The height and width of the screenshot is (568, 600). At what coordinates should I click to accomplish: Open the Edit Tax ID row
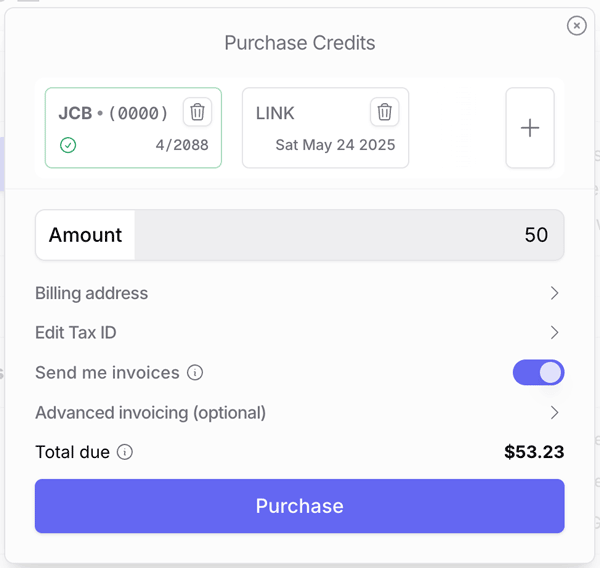tap(300, 333)
